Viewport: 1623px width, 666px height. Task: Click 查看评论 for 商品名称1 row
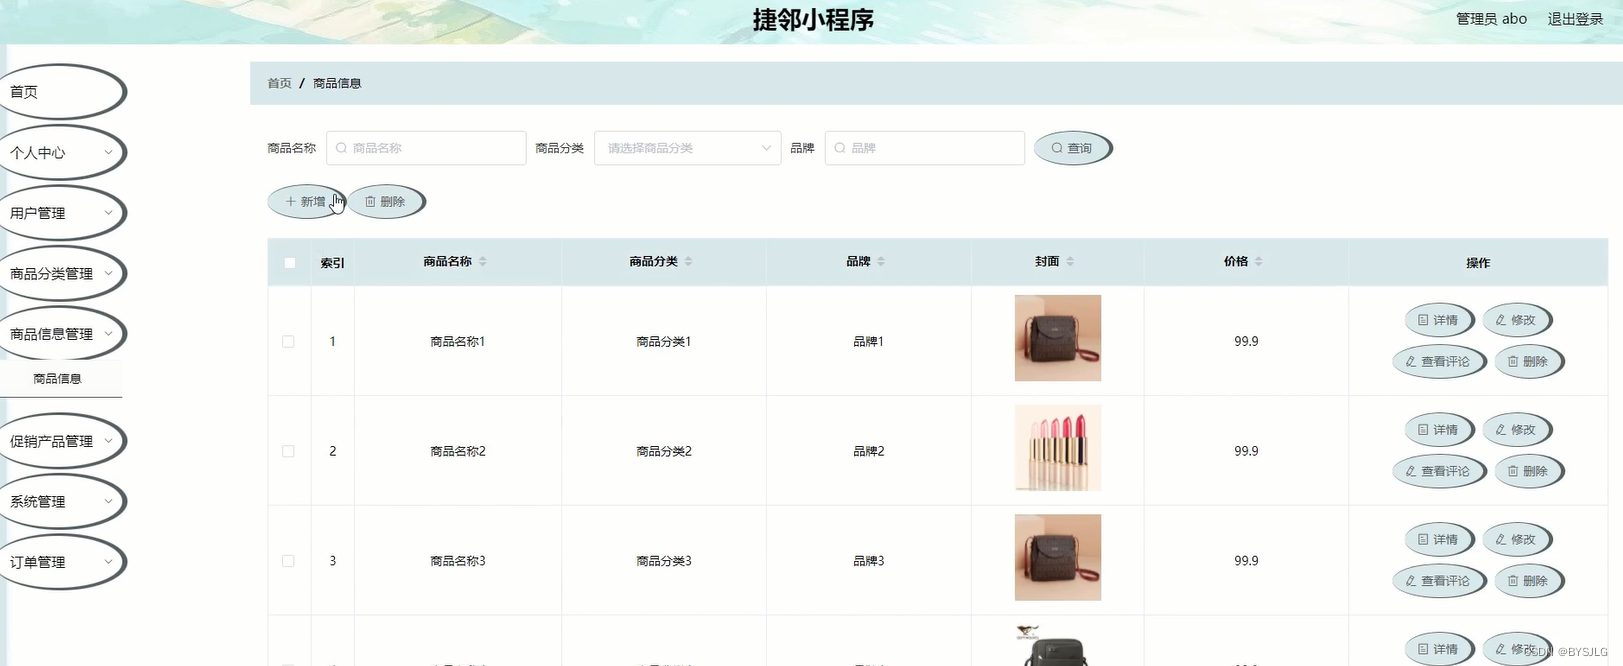1439,362
